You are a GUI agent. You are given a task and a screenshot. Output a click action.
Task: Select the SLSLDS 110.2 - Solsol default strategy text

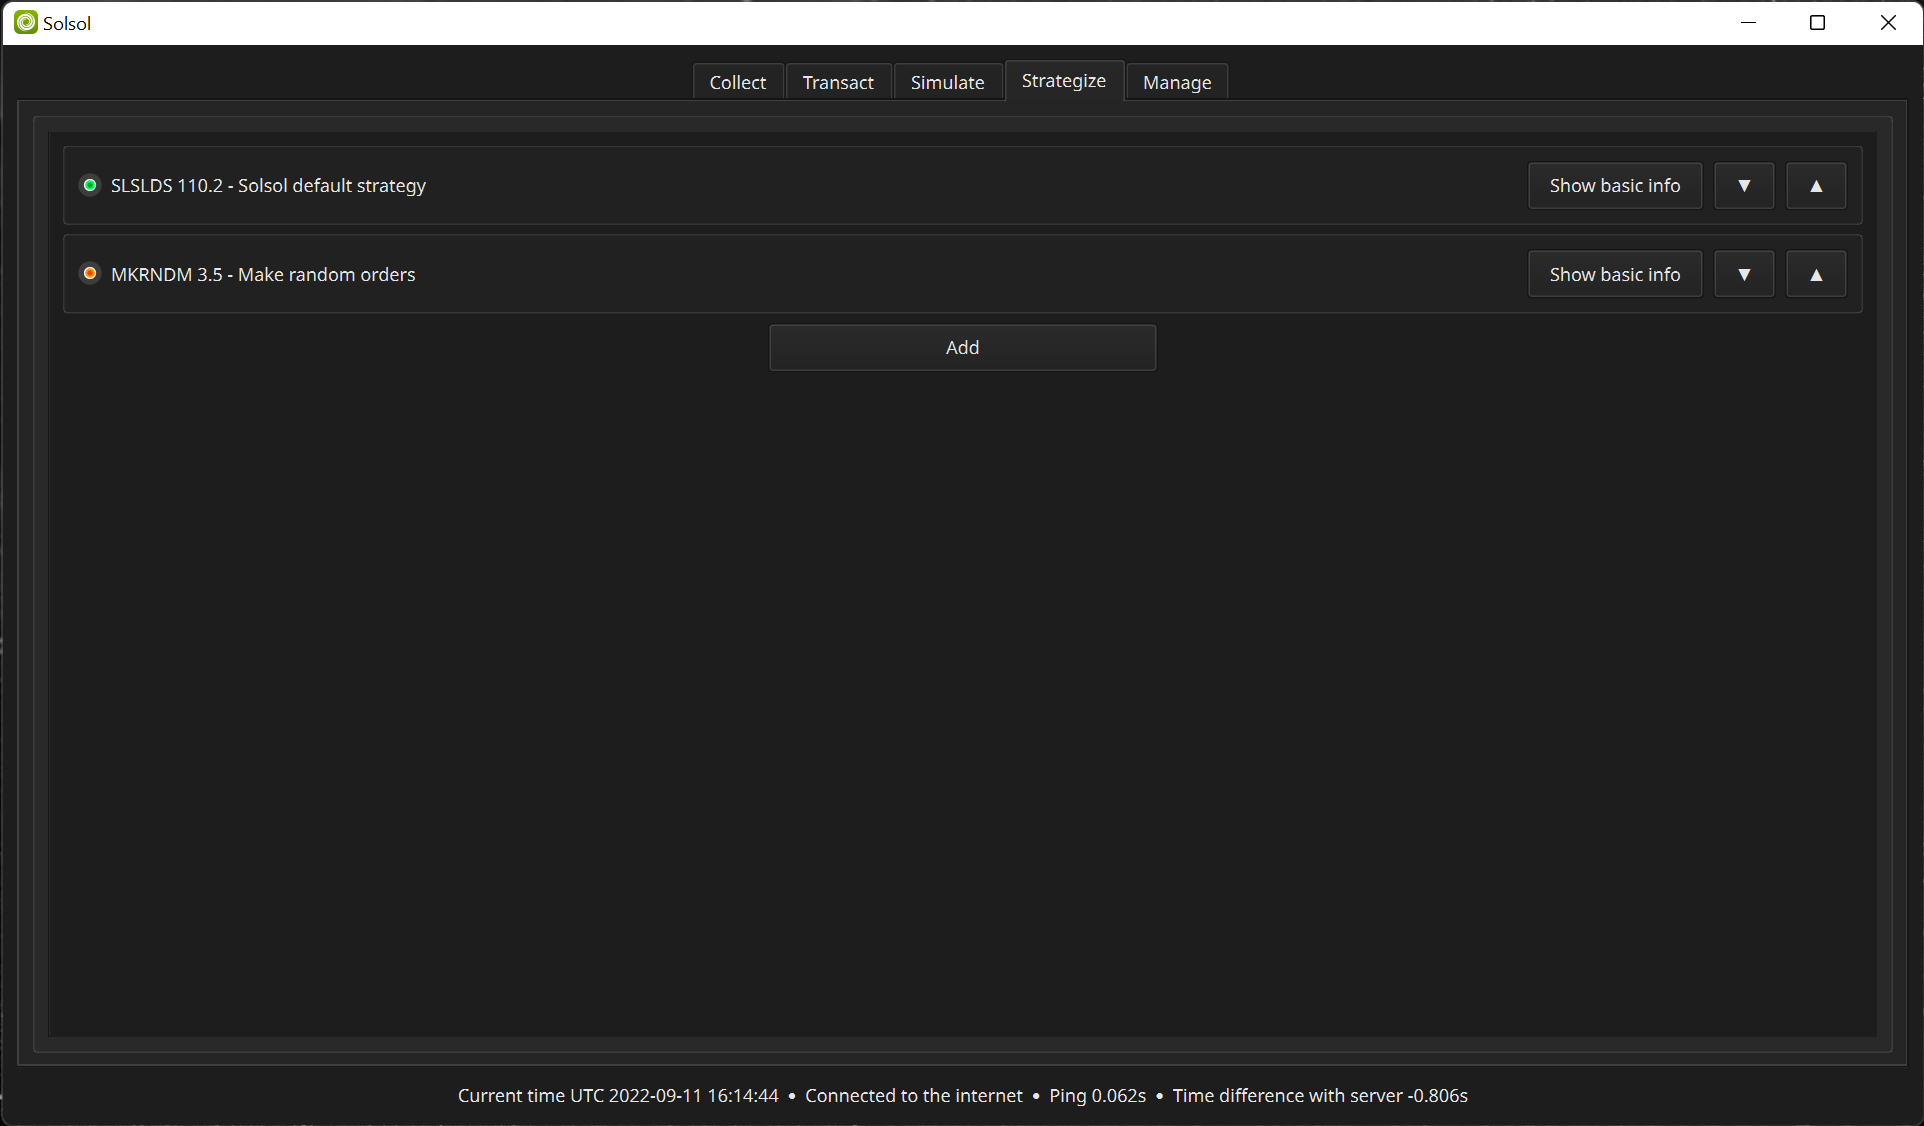[268, 186]
